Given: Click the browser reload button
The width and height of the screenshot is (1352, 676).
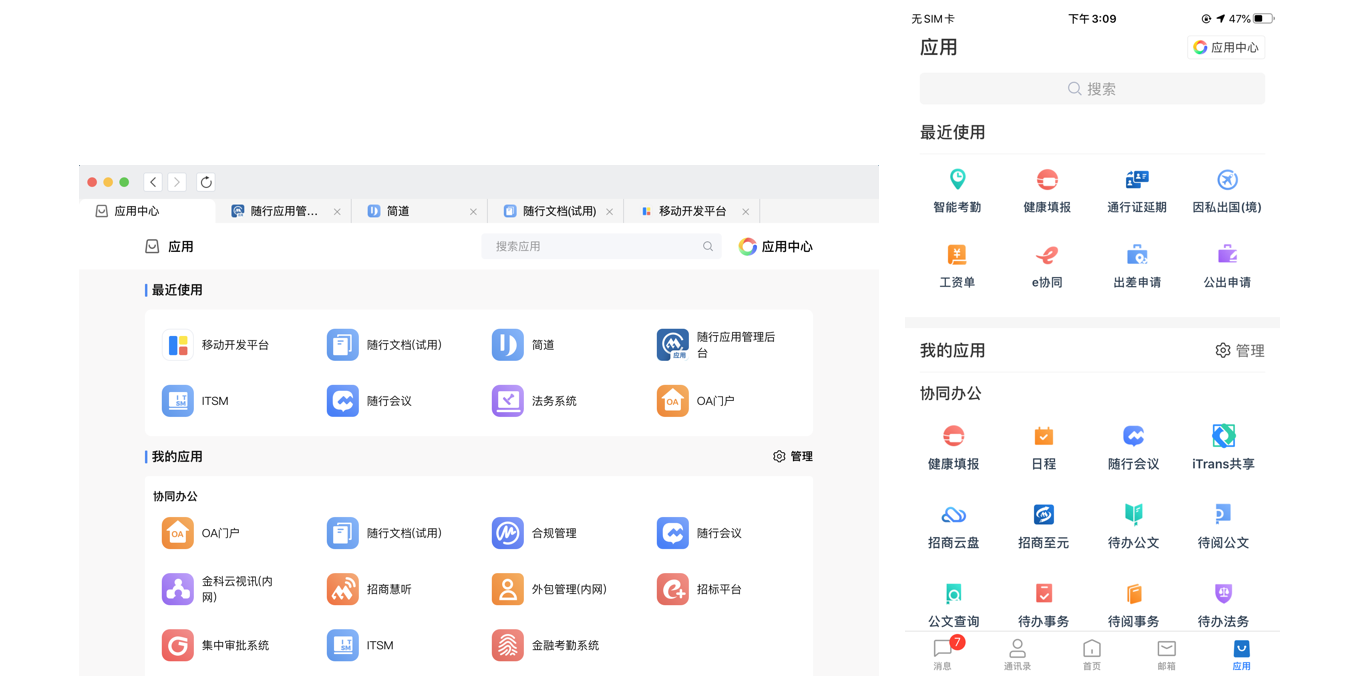Looking at the screenshot, I should point(206,182).
